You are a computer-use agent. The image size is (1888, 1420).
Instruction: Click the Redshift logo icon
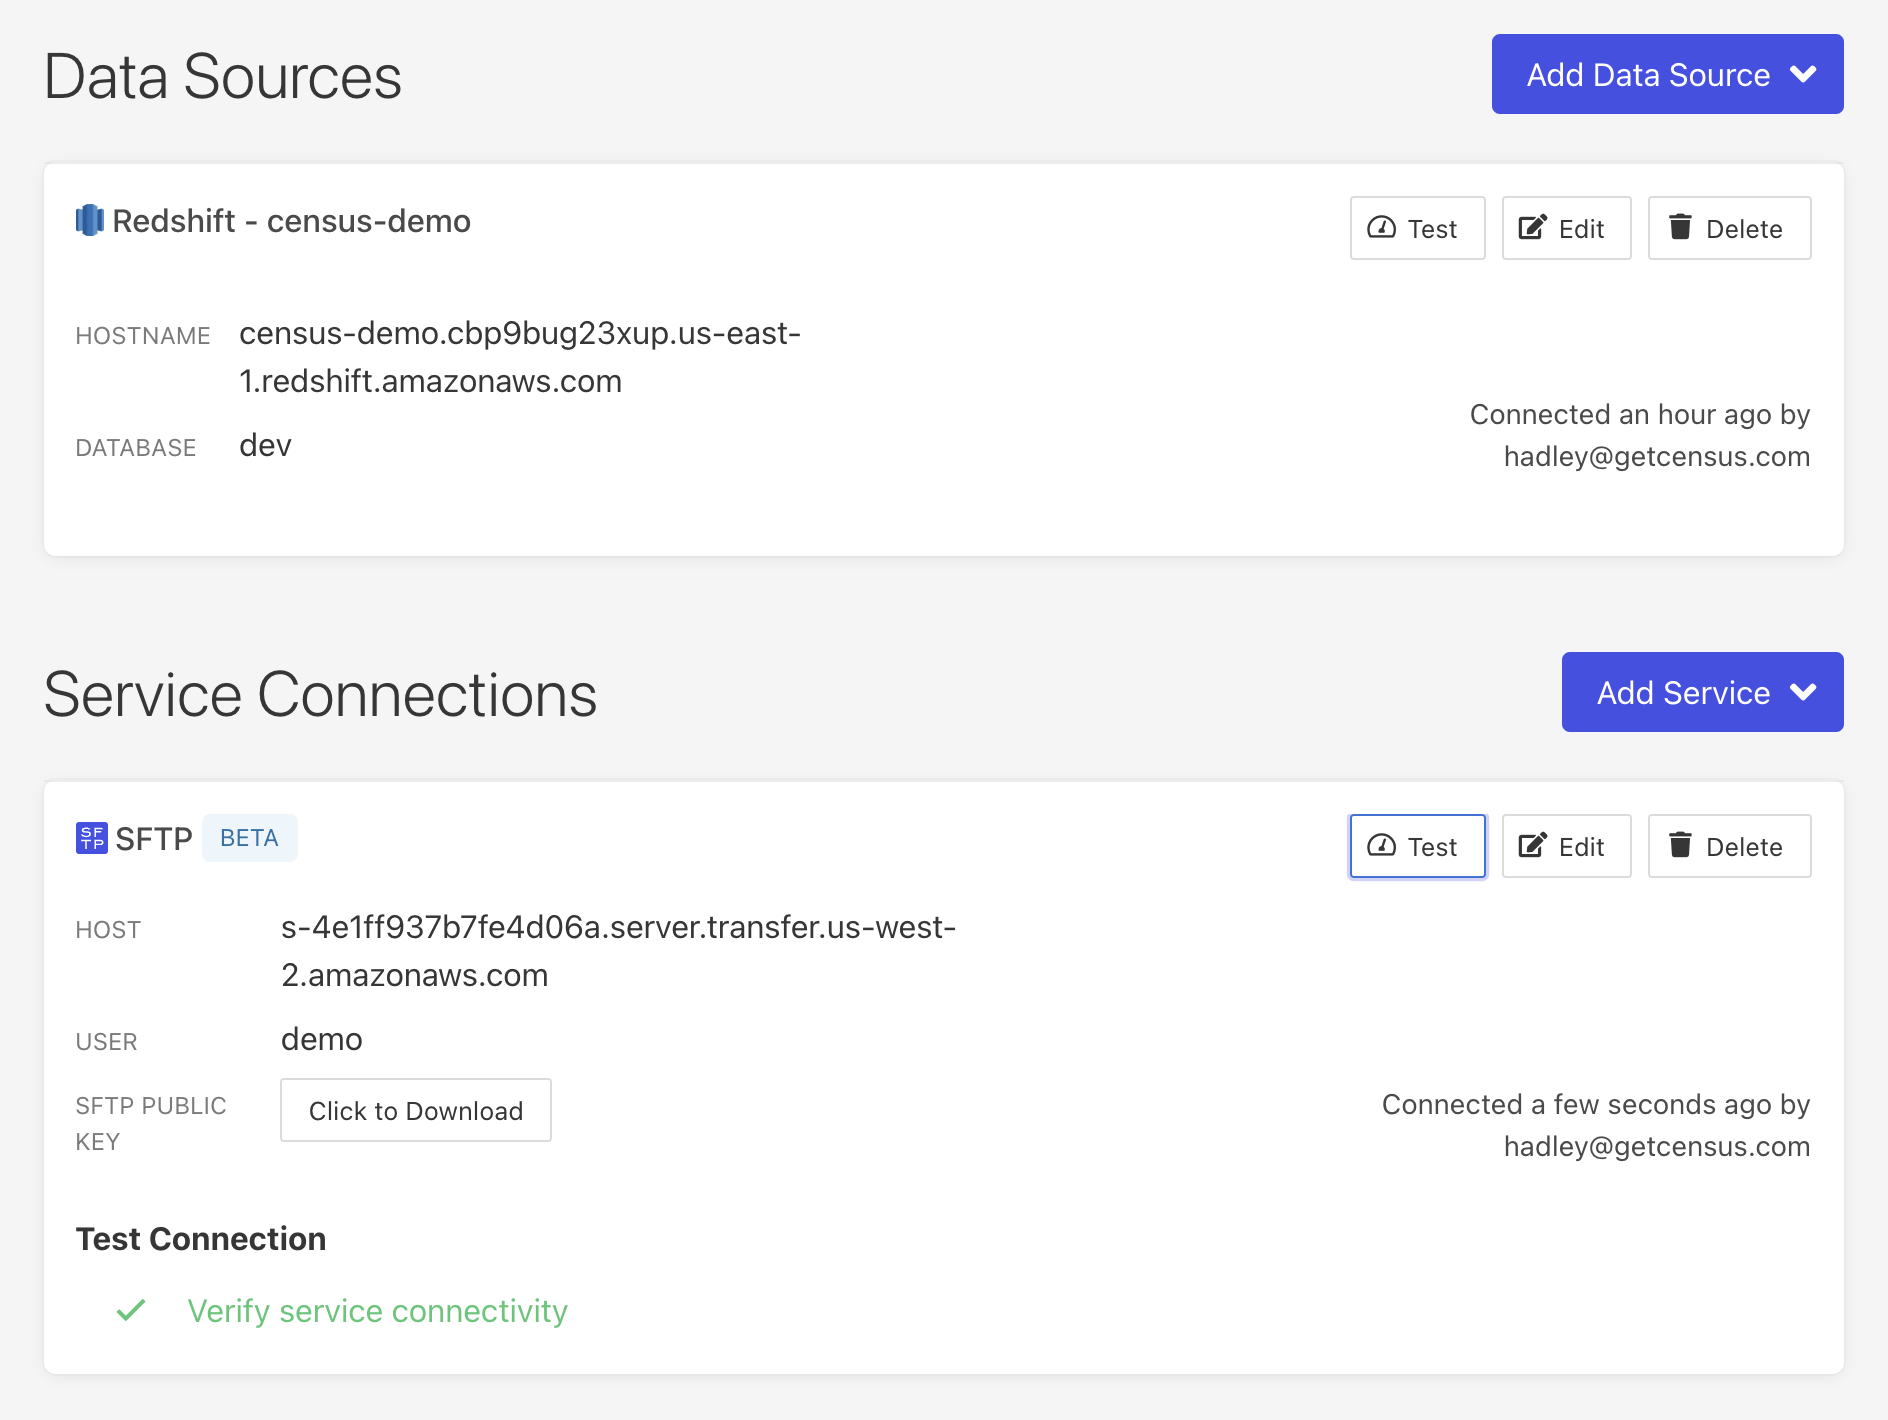90,220
